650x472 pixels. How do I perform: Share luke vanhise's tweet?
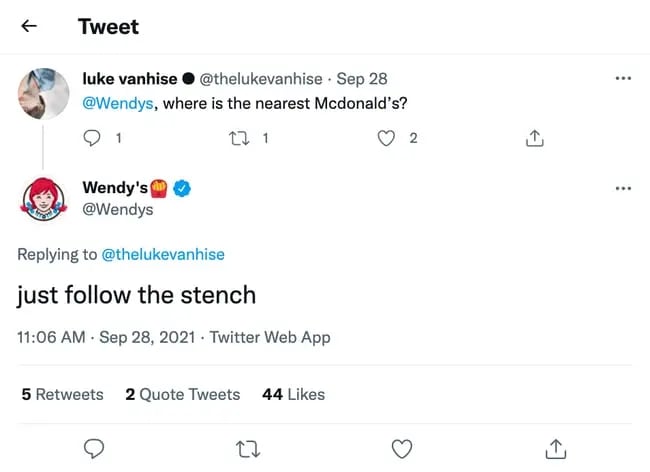pyautogui.click(x=534, y=139)
